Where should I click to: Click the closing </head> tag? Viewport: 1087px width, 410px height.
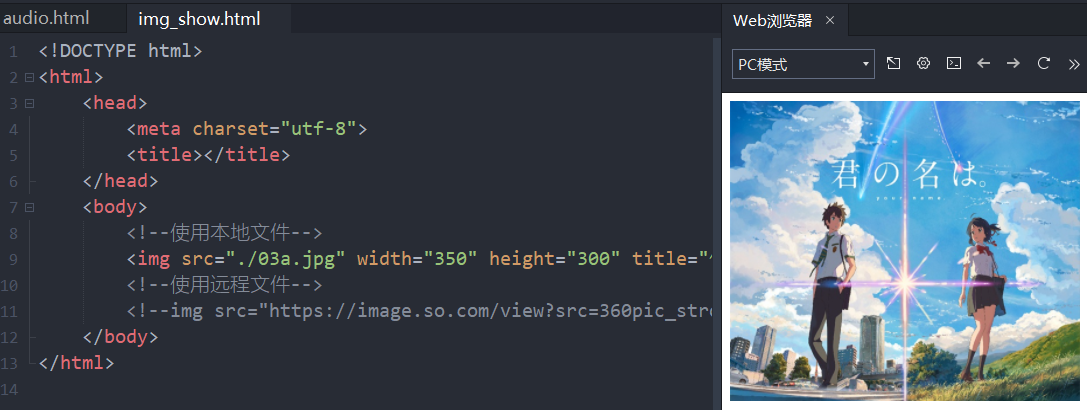[121, 180]
